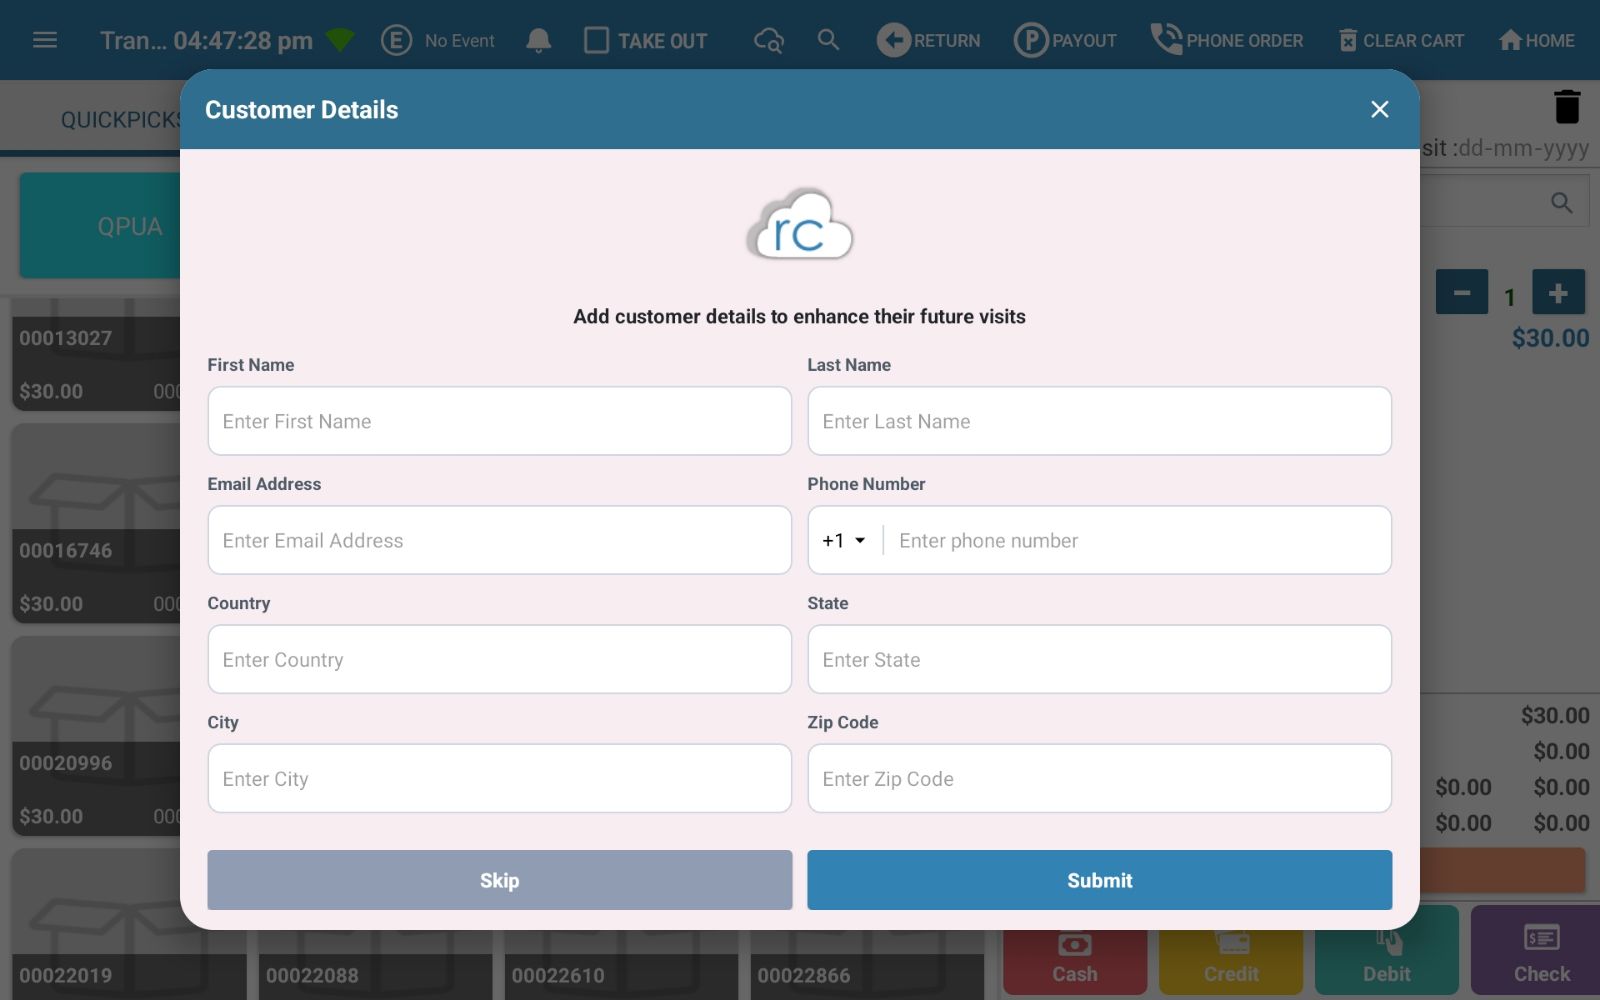This screenshot has width=1600, height=1000.
Task: Open the No Event selector
Action: [438, 40]
